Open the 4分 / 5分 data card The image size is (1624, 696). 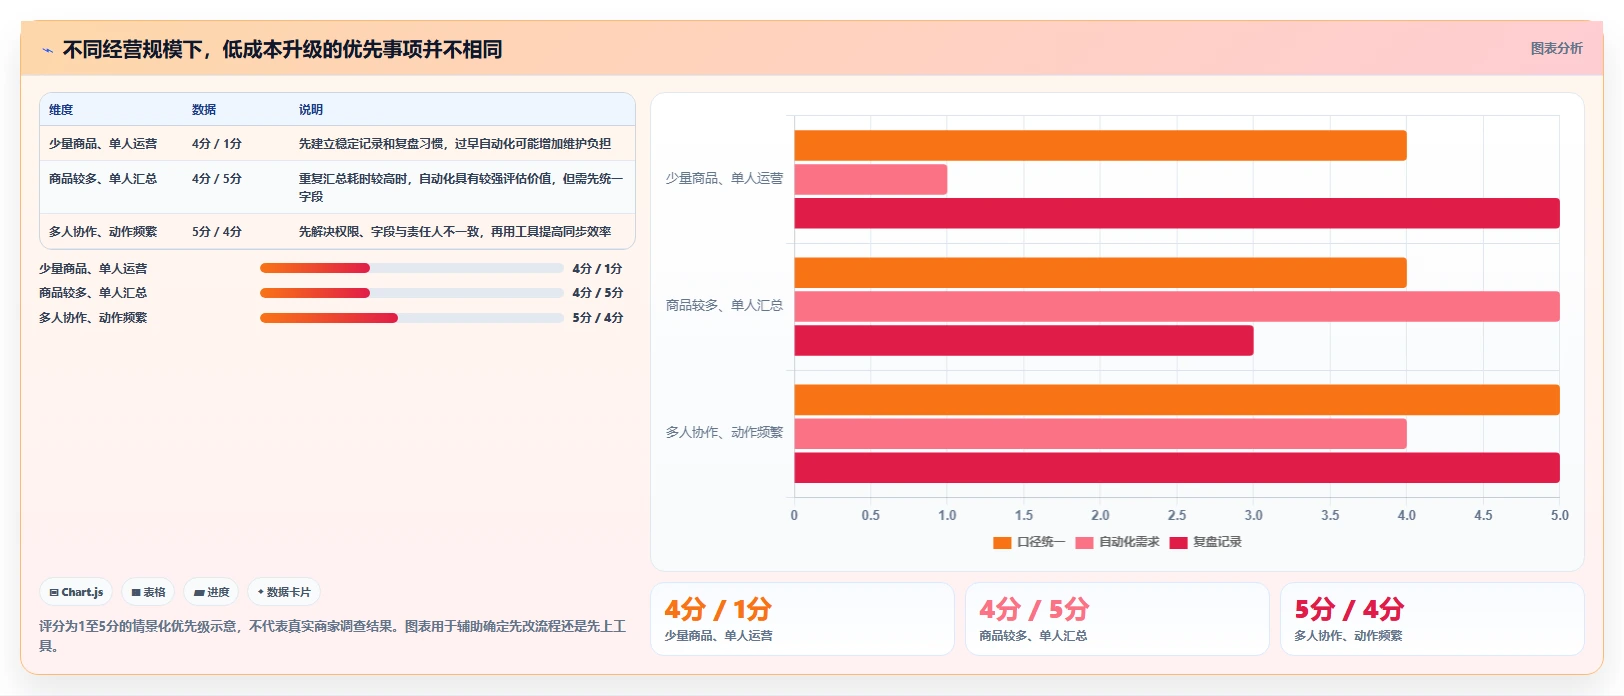(1117, 619)
